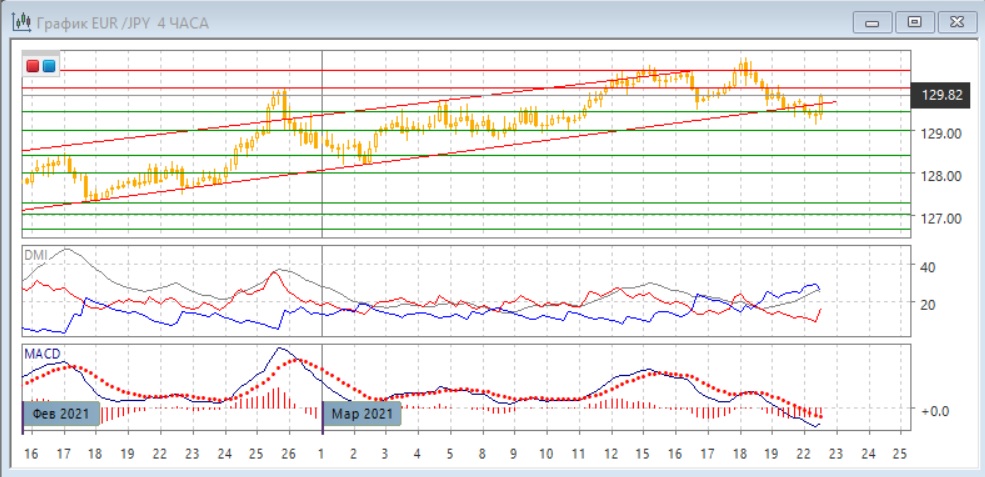The image size is (985, 477).
Task: Minimize the EUR/JPY chart window
Action: coord(872,23)
